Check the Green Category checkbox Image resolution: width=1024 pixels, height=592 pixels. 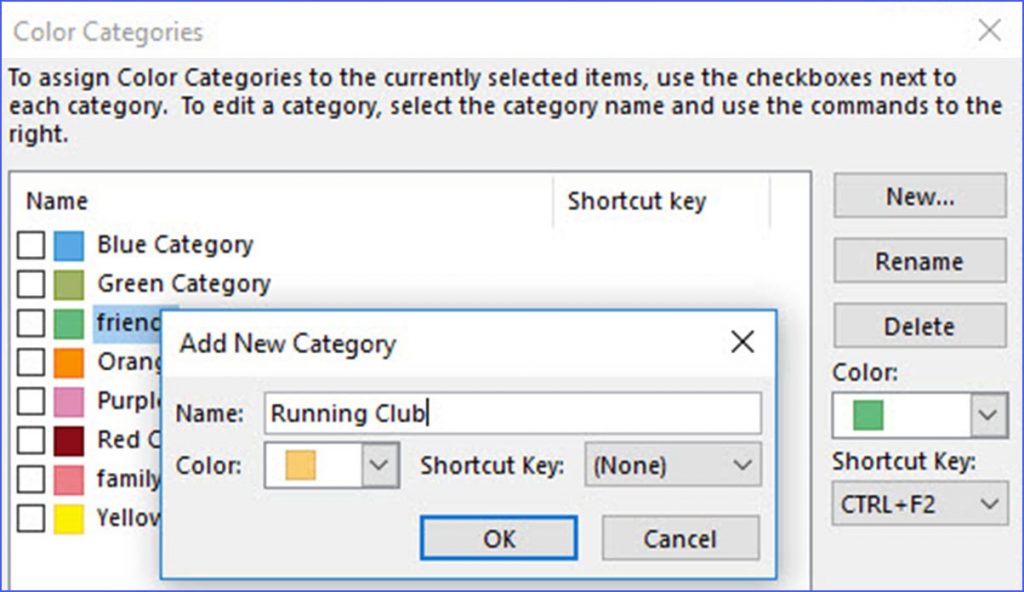click(31, 285)
